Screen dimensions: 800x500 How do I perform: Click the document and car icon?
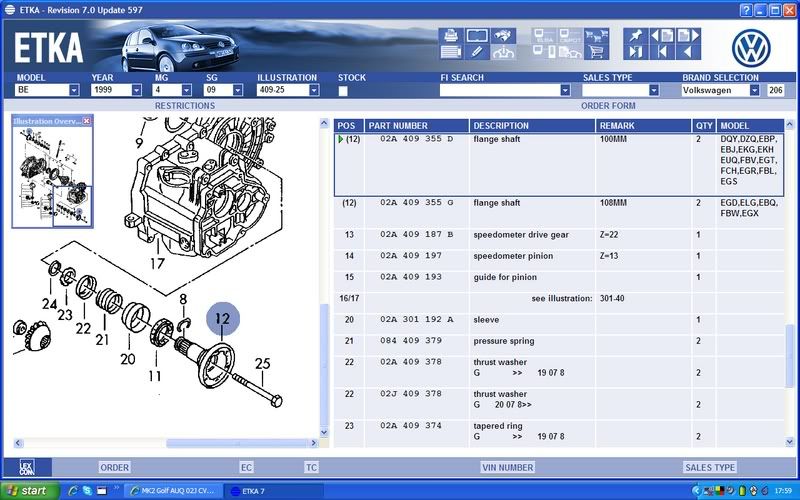[570, 52]
